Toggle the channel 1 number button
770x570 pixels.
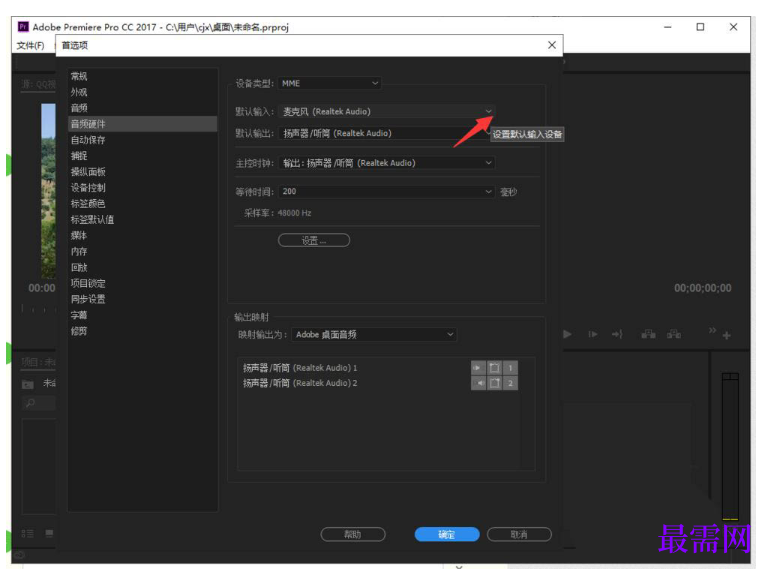(510, 368)
